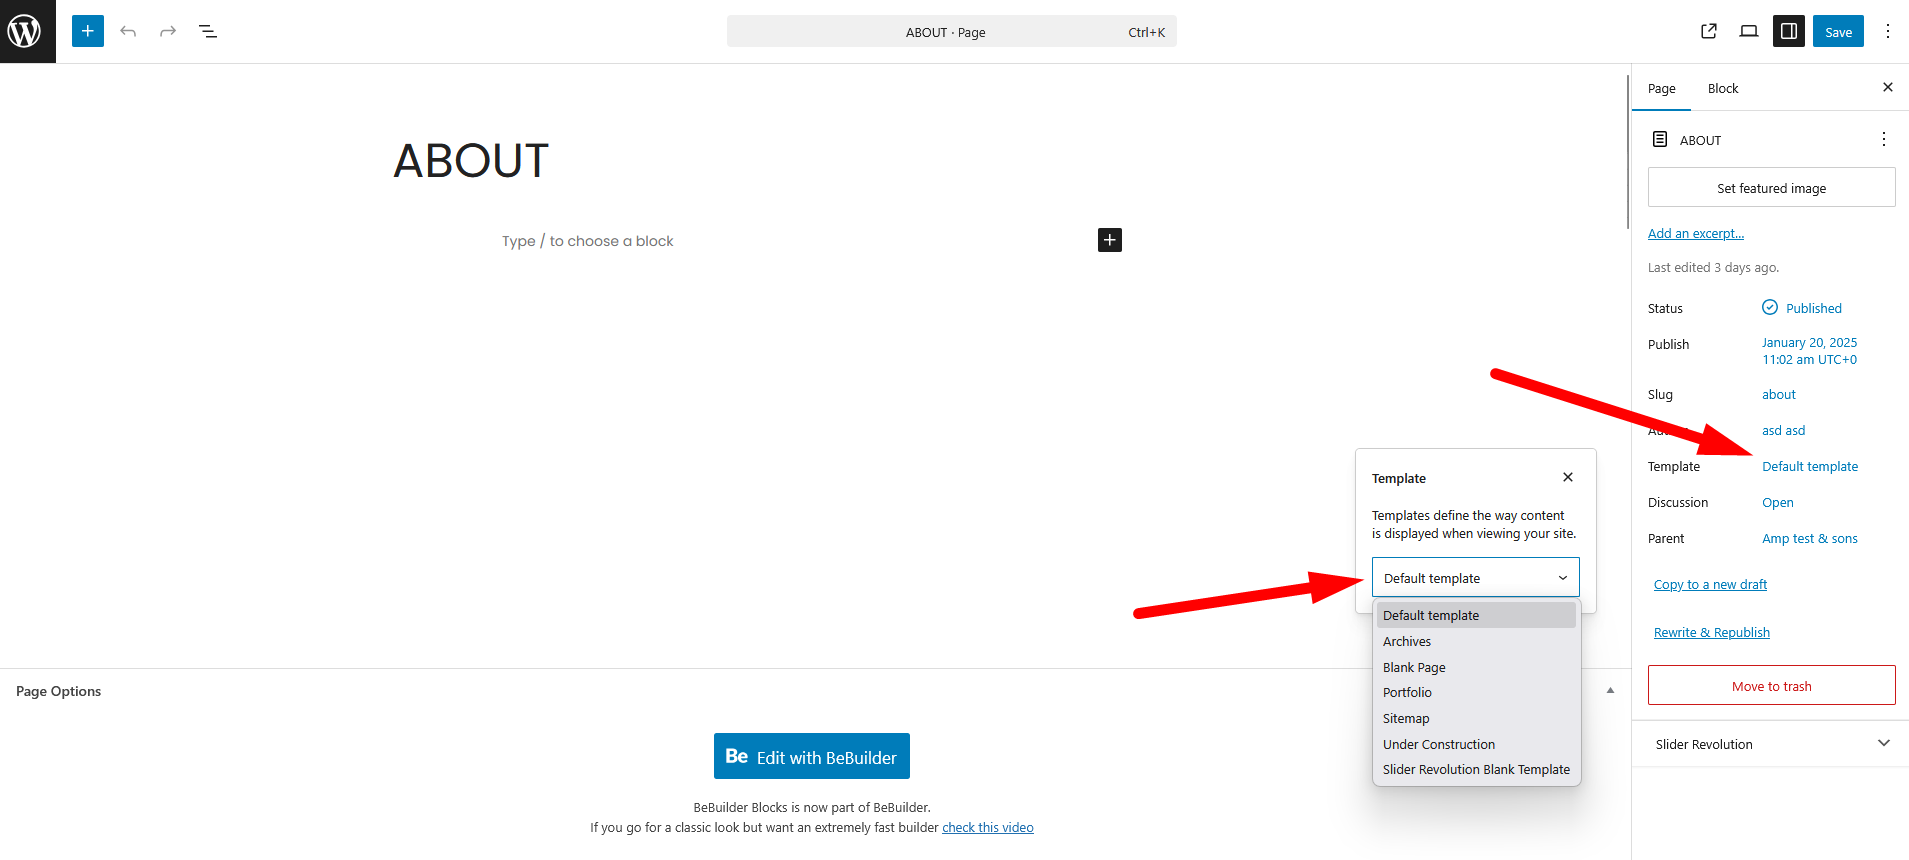This screenshot has width=1909, height=860.
Task: Open the editor options three-dot menu
Action: tap(1887, 31)
